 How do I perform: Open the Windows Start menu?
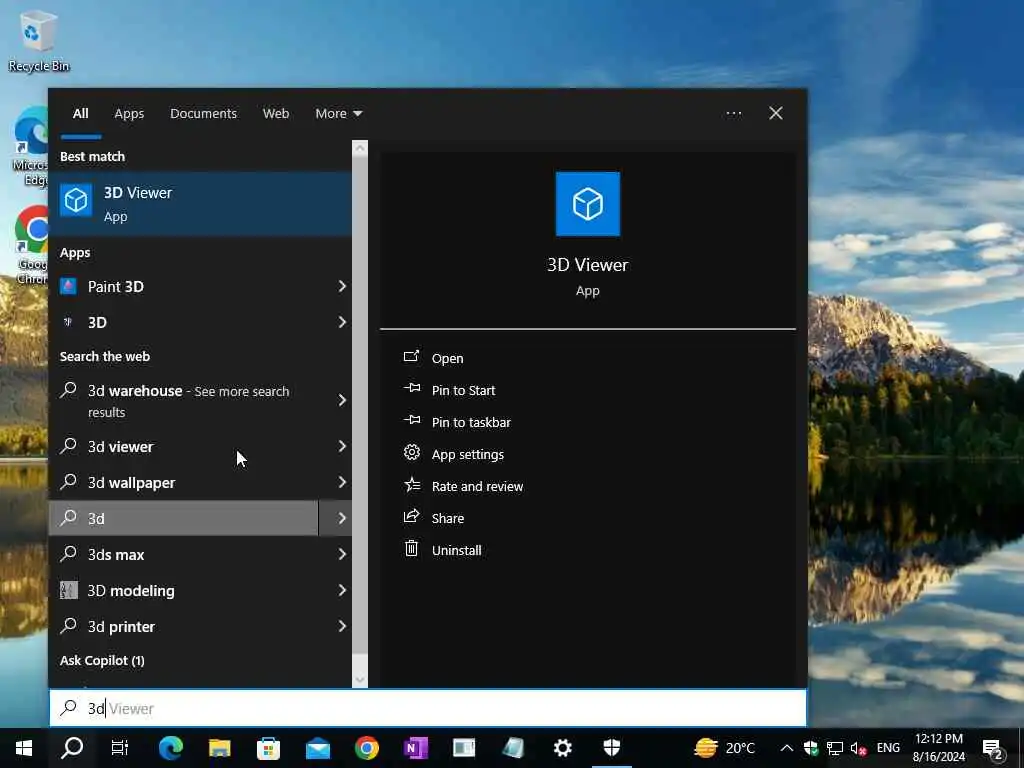click(24, 748)
